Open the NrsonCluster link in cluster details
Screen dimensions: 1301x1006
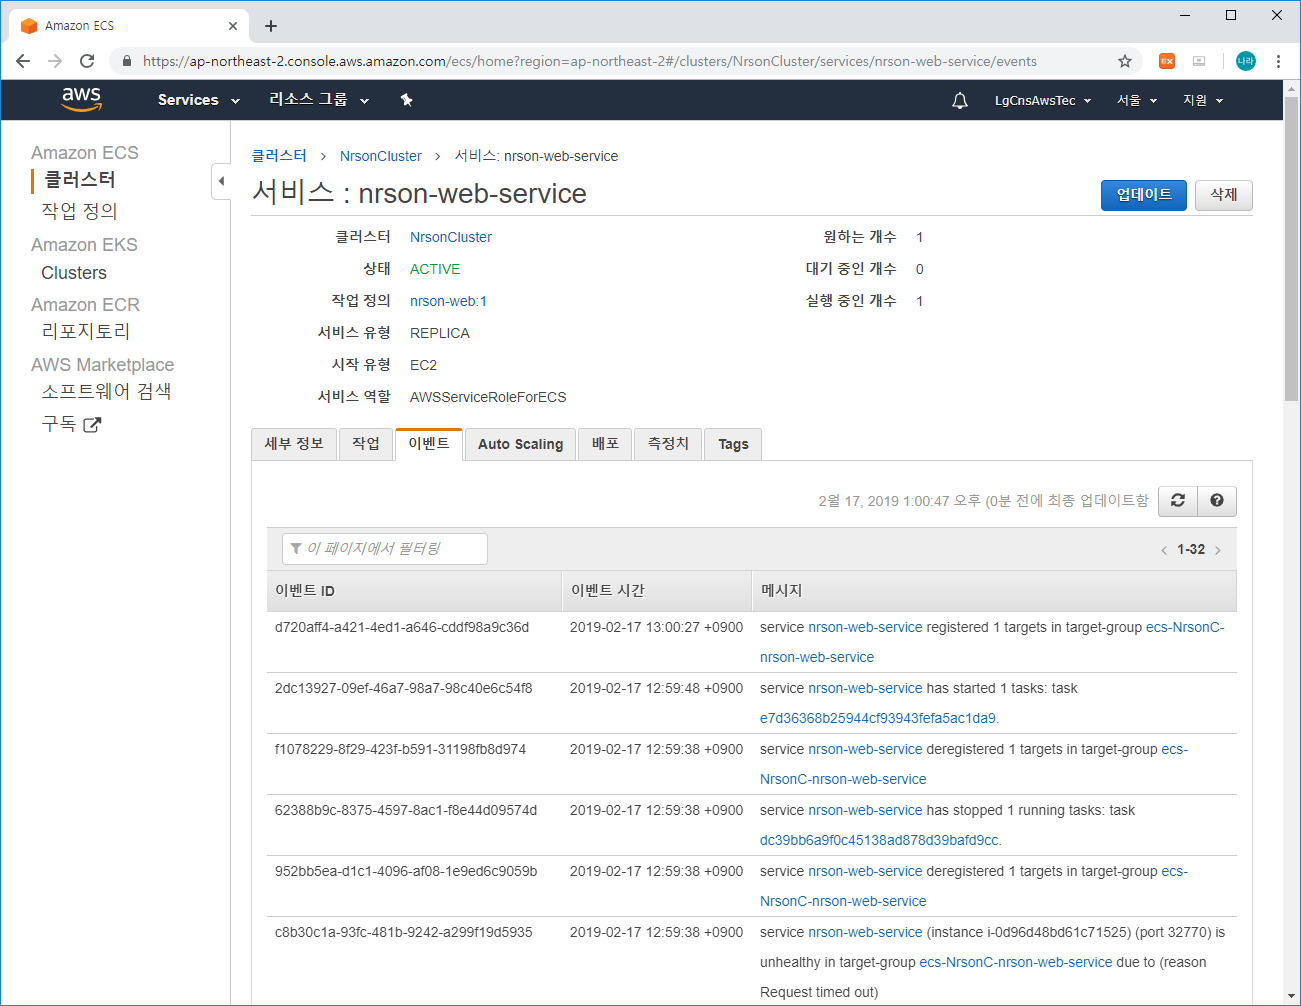pos(451,237)
